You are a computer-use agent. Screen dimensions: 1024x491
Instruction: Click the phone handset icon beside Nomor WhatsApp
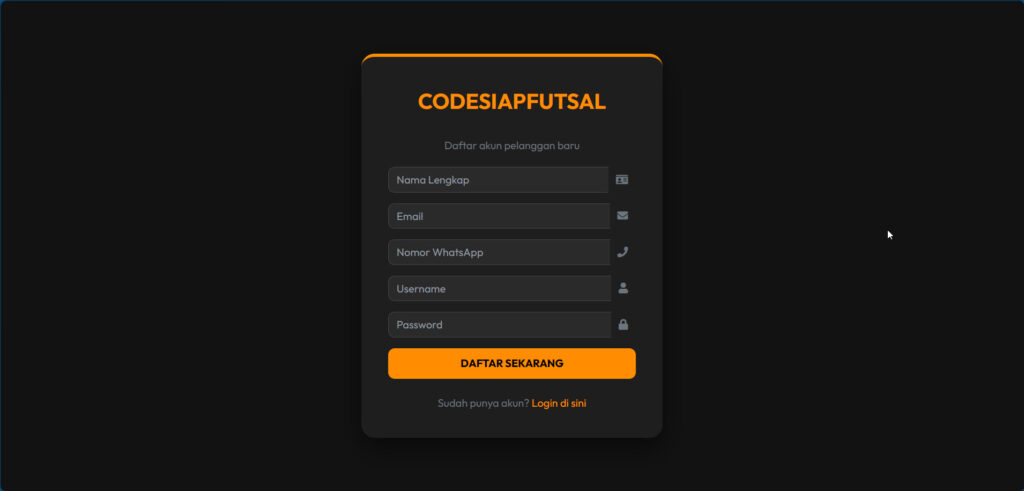(x=622, y=252)
